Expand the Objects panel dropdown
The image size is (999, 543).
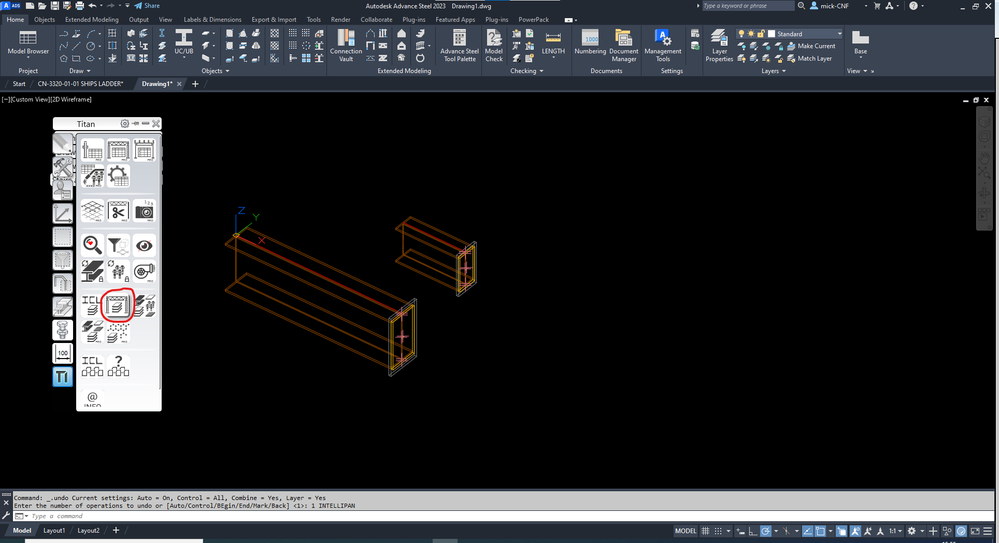[x=215, y=71]
